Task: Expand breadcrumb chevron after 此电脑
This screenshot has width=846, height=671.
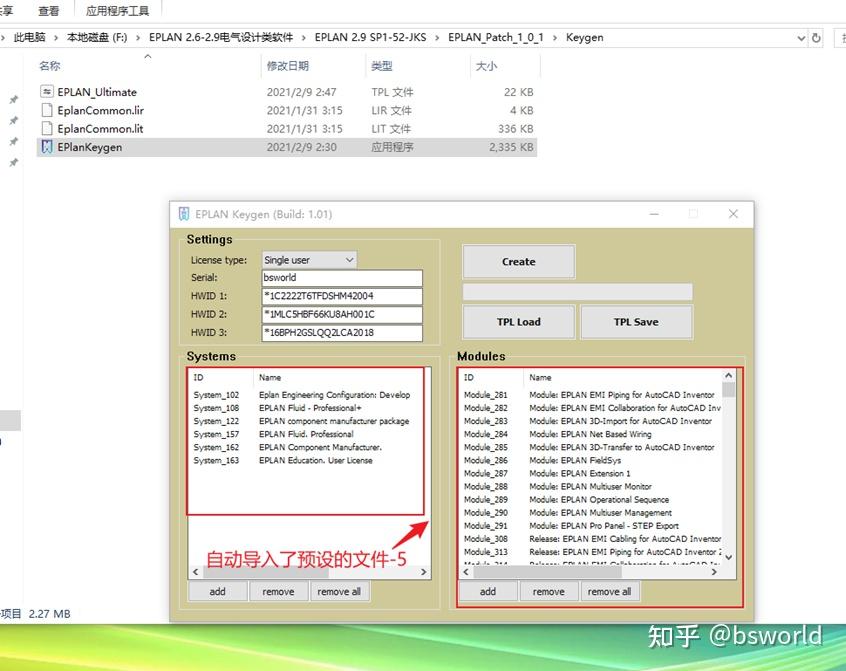Action: click(x=56, y=38)
